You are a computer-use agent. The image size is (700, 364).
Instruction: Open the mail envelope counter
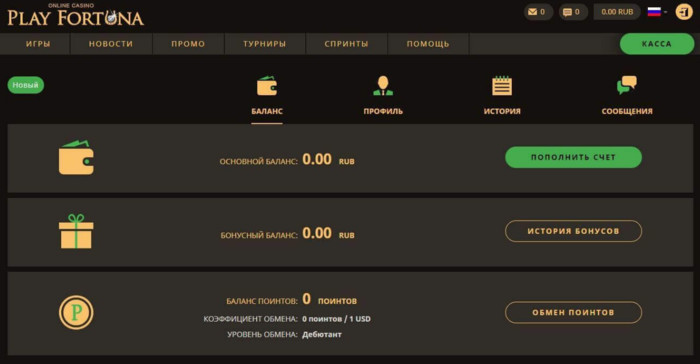pos(538,12)
